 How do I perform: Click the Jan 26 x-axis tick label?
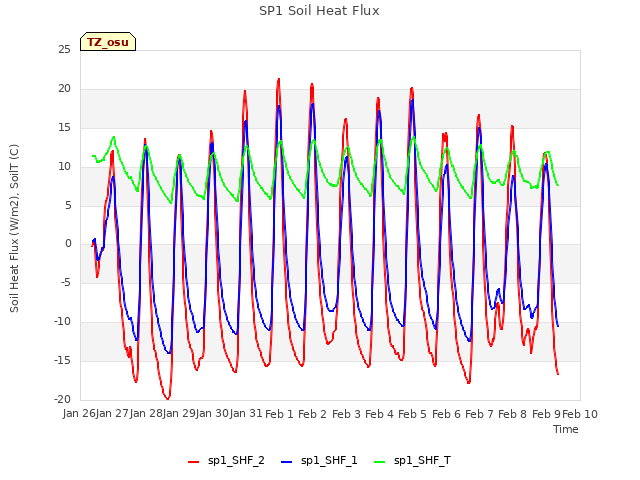pos(79,414)
